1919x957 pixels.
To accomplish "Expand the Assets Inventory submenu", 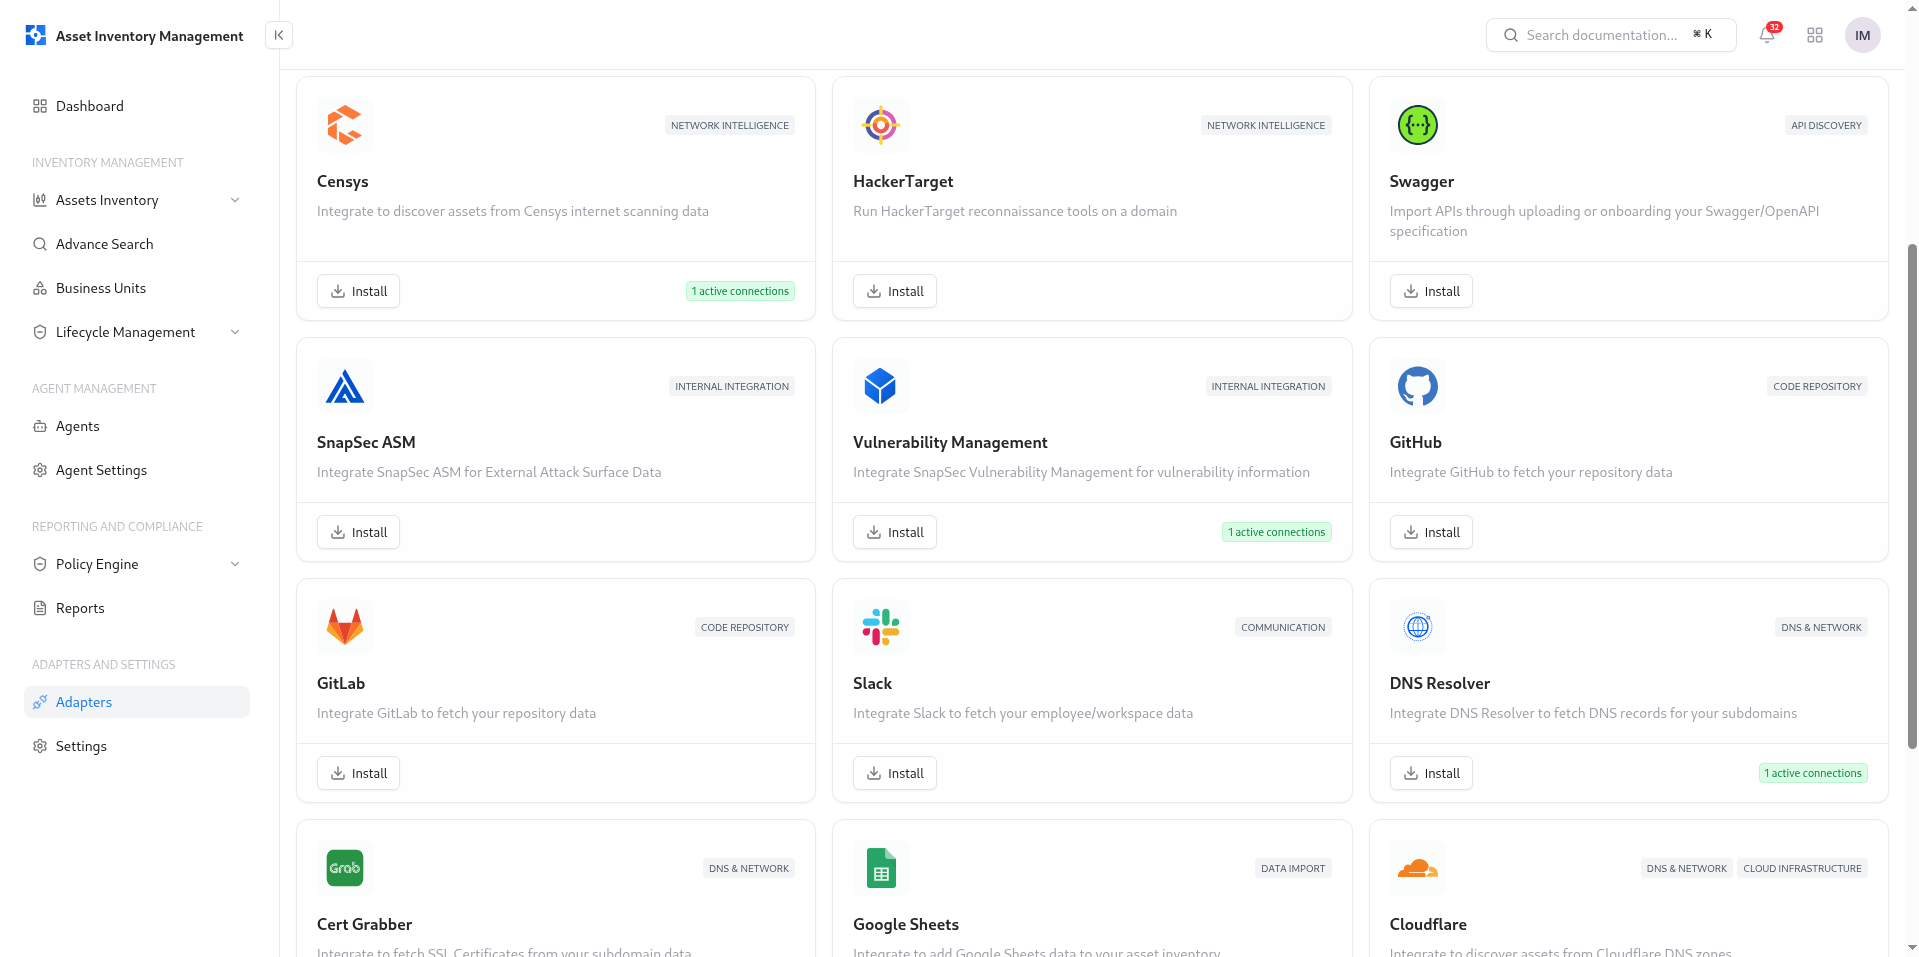I will [235, 200].
